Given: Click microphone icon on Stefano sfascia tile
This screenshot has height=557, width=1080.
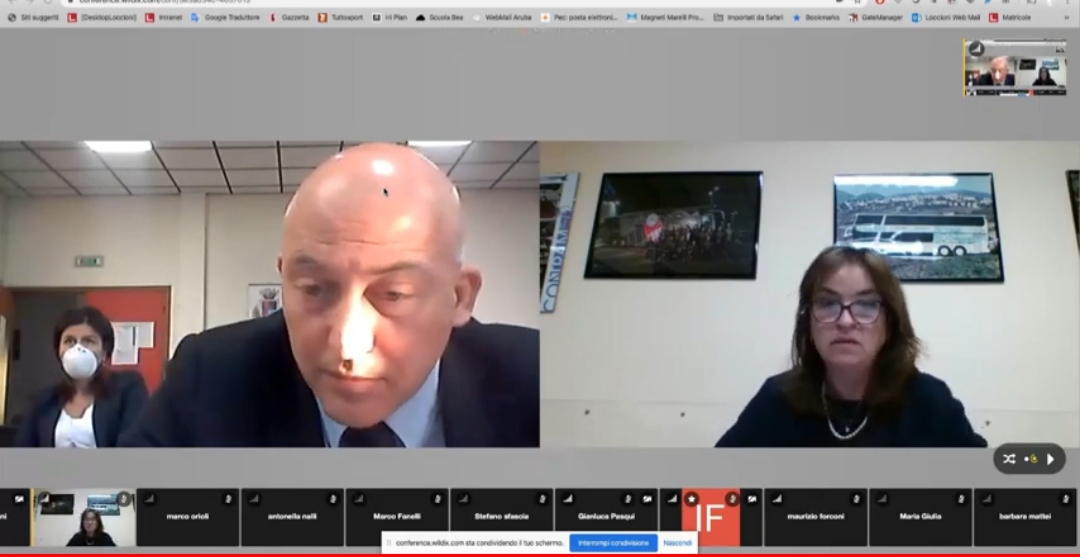Looking at the screenshot, I should (x=542, y=498).
